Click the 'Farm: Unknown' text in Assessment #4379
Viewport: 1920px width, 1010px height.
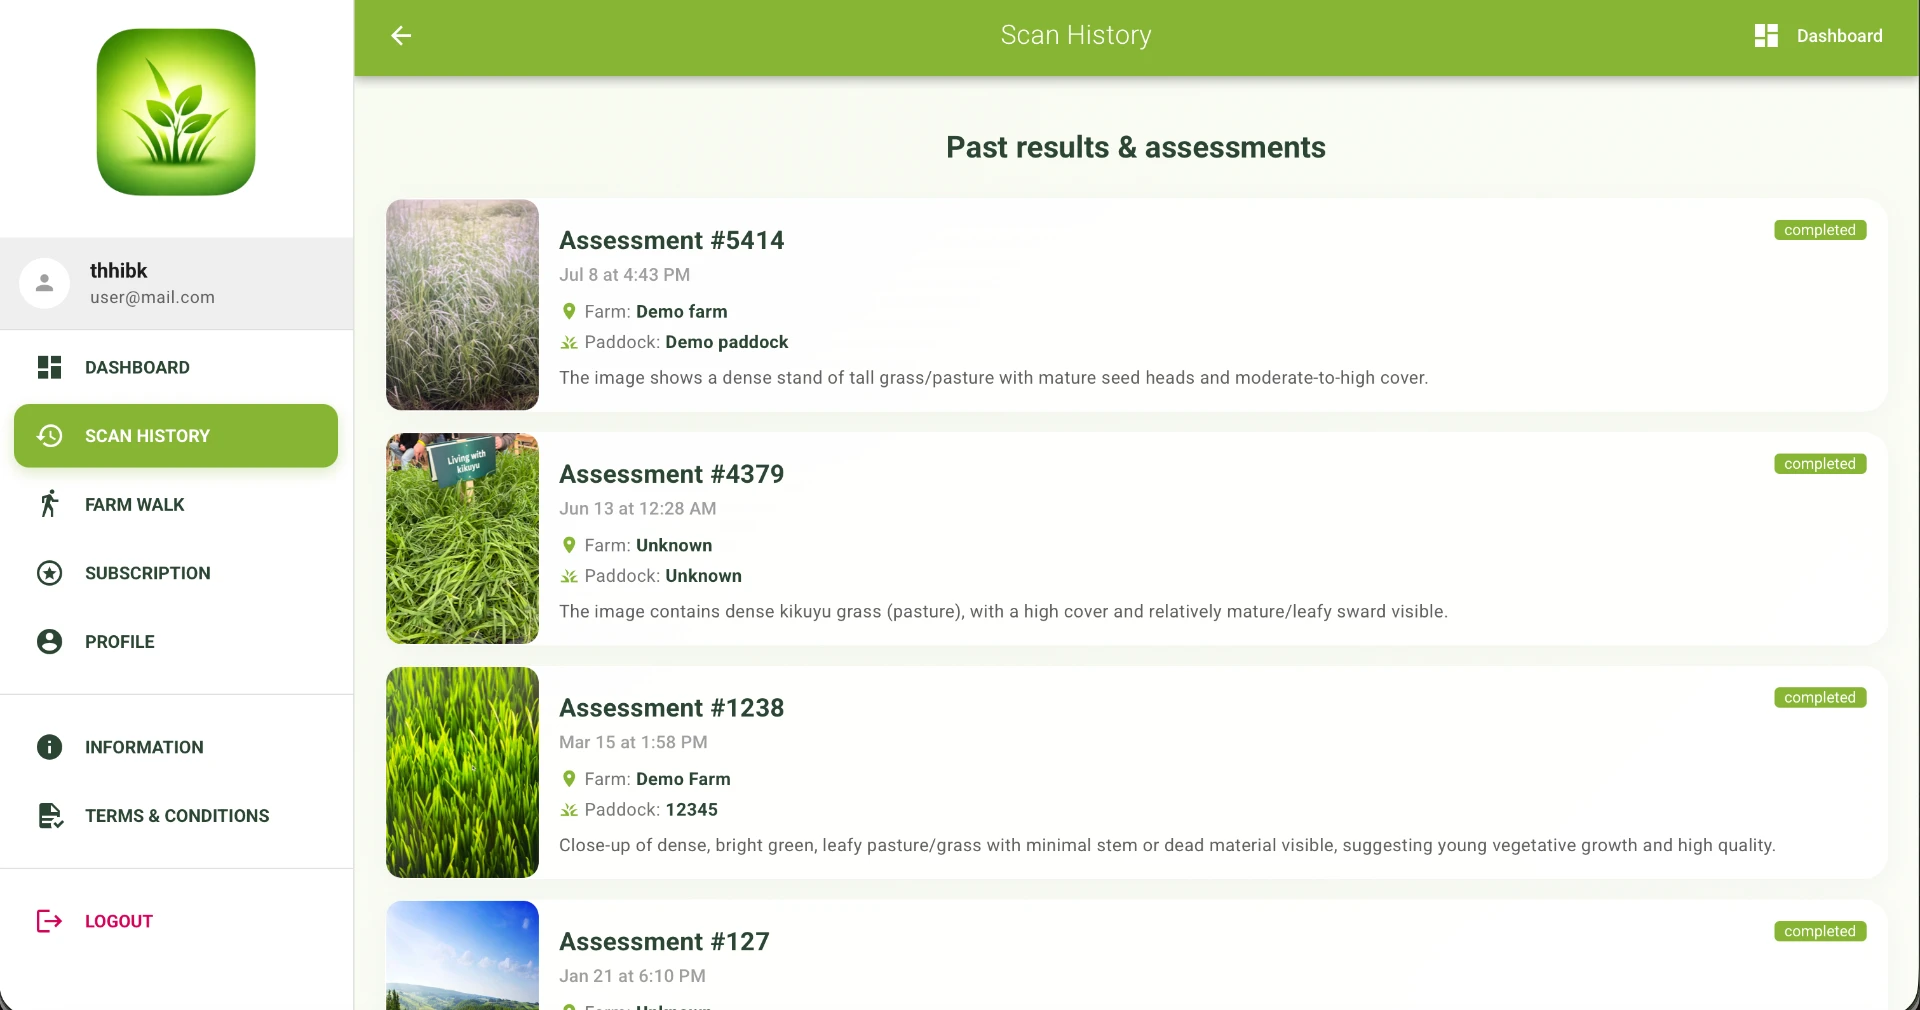[x=648, y=545]
